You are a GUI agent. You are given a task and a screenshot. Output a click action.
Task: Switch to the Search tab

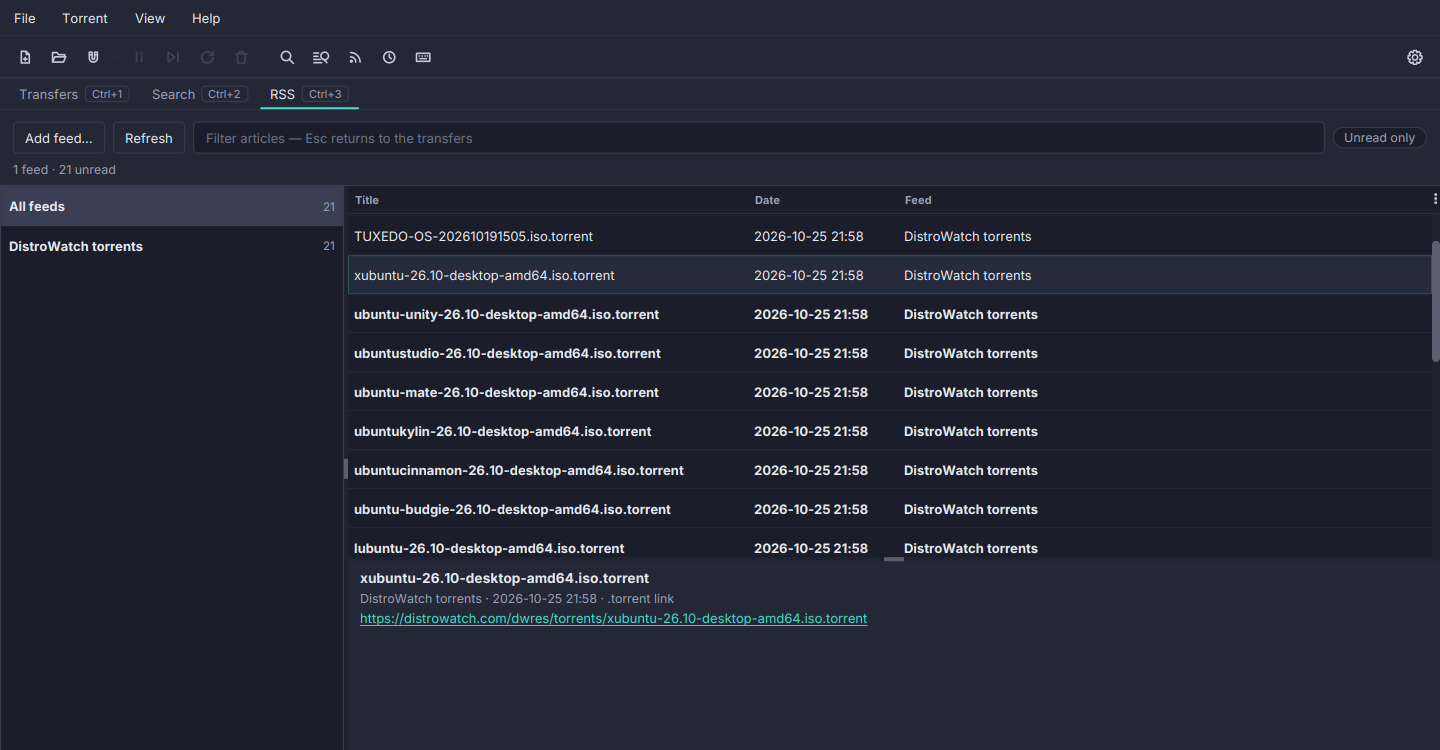pos(199,94)
